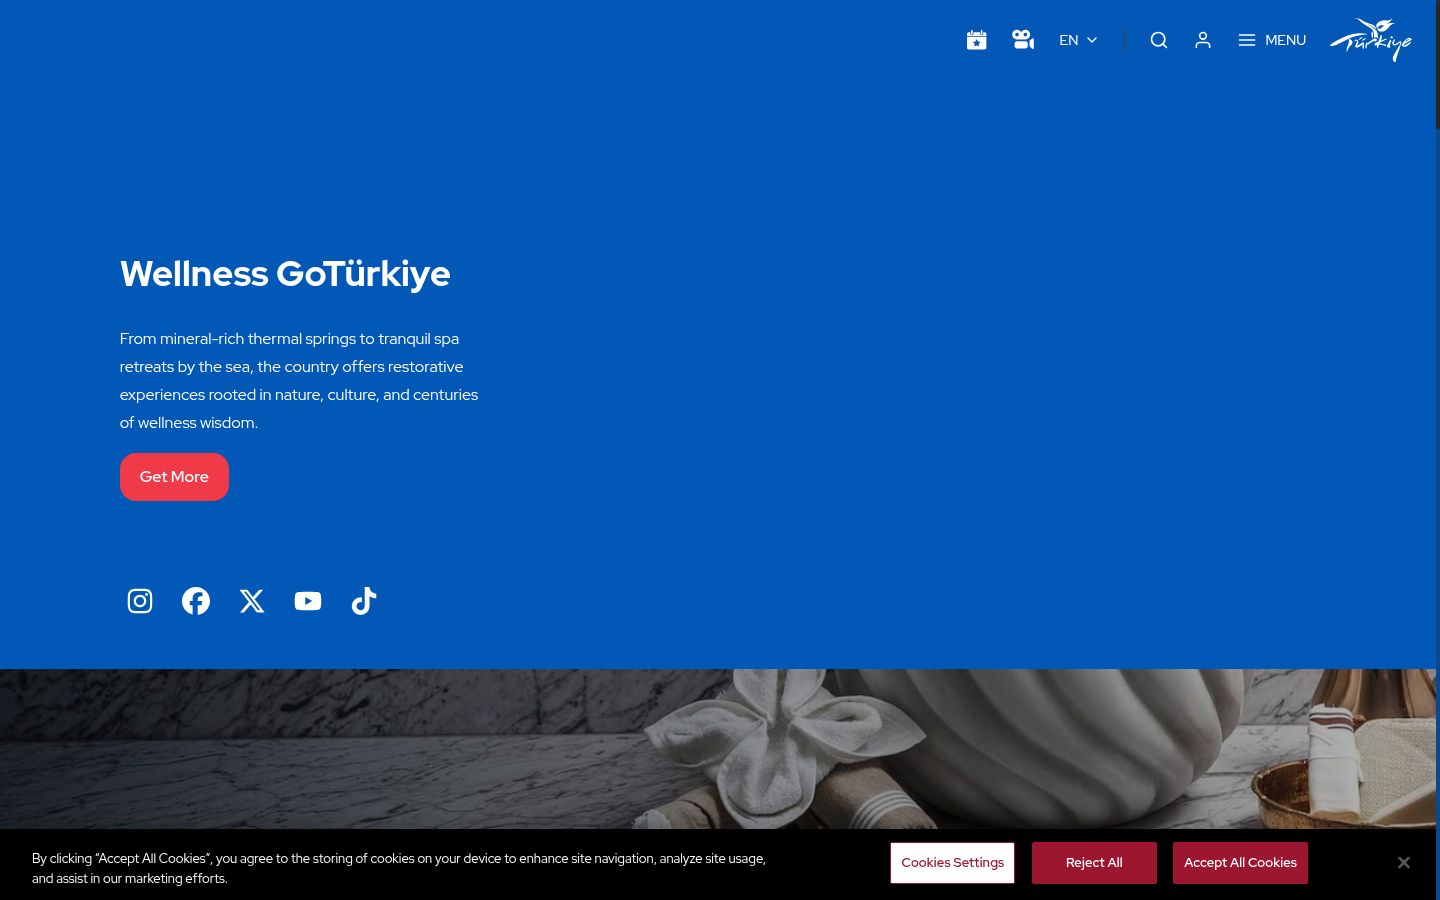Reject all cookies
Screen dimensions: 1440x900
pyautogui.click(x=1094, y=863)
